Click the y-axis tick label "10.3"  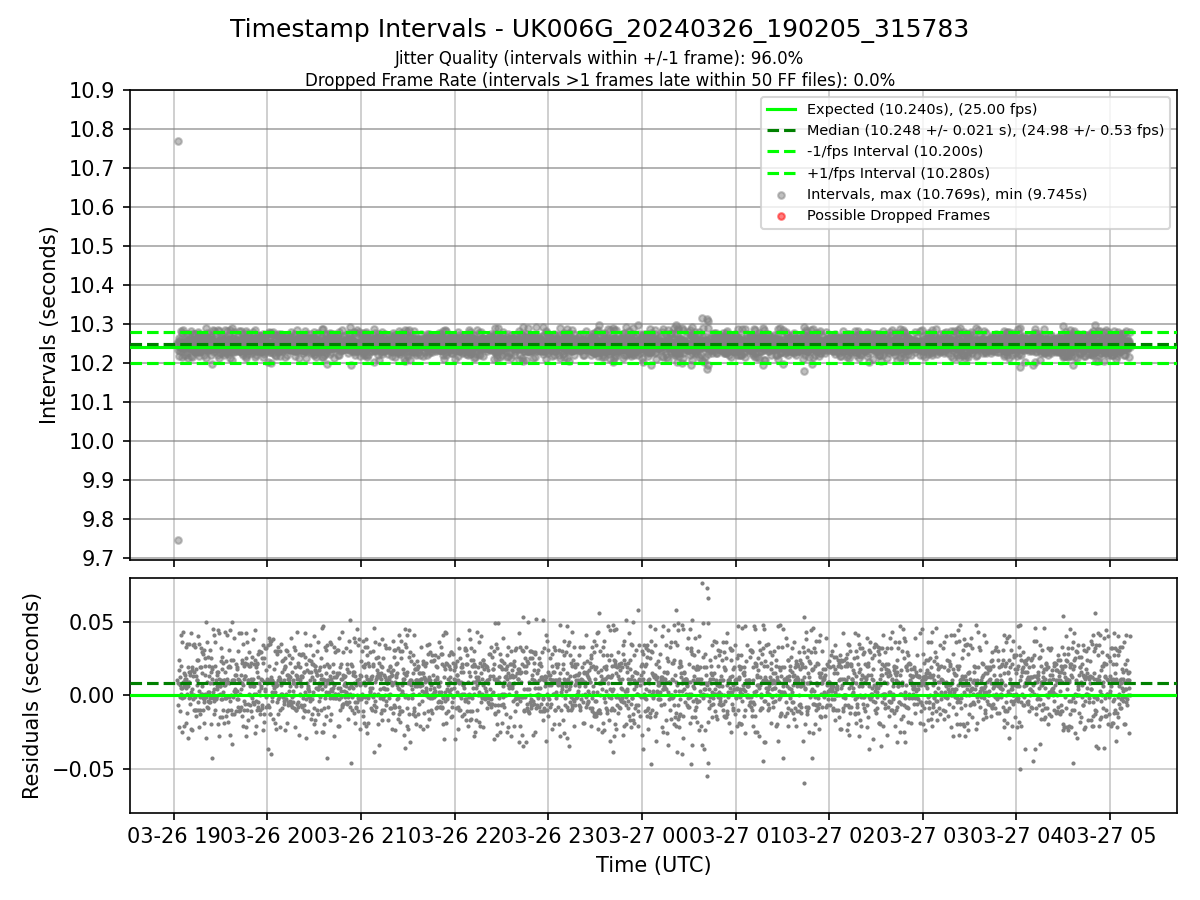pyautogui.click(x=93, y=325)
